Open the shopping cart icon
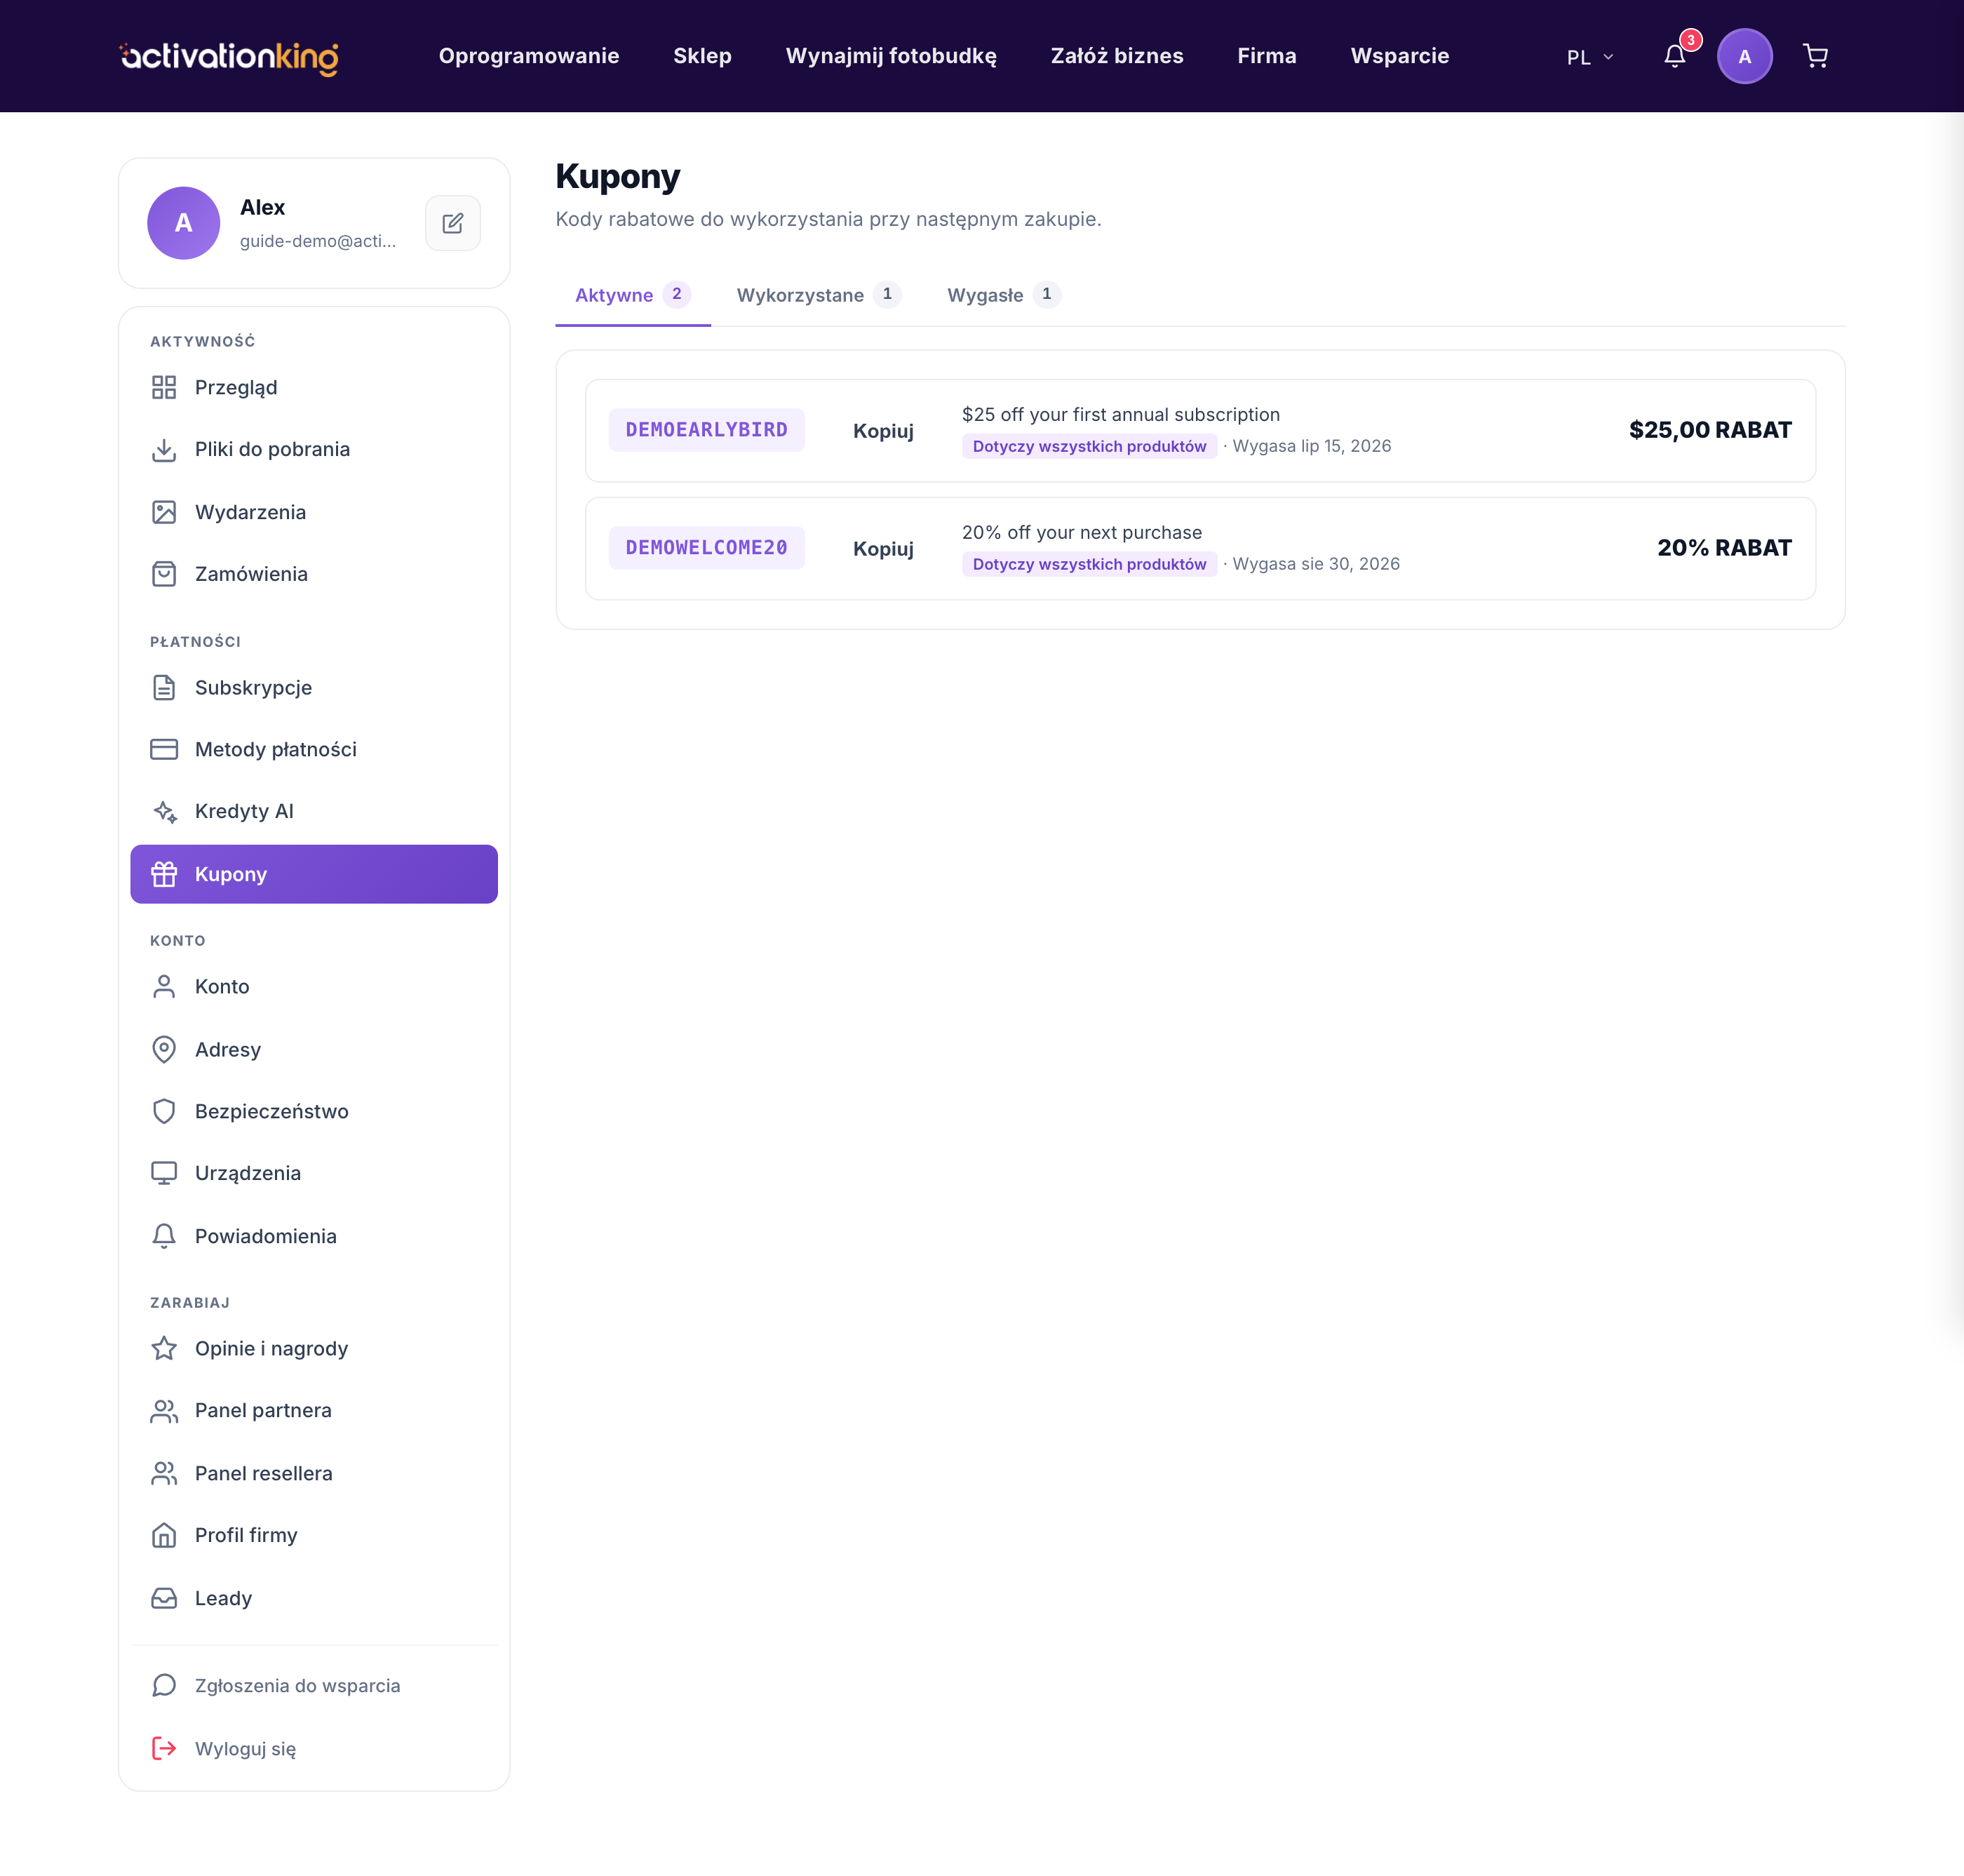Viewport: 1964px width, 1876px height. pyautogui.click(x=1815, y=56)
